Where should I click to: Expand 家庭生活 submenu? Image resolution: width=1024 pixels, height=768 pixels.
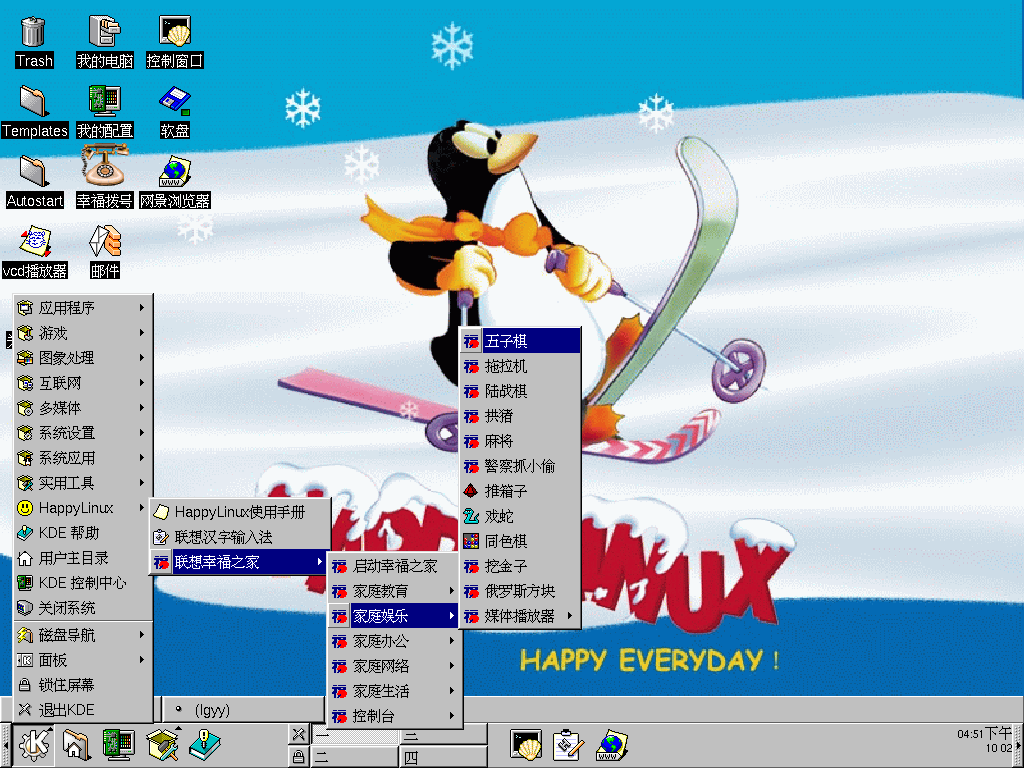394,691
